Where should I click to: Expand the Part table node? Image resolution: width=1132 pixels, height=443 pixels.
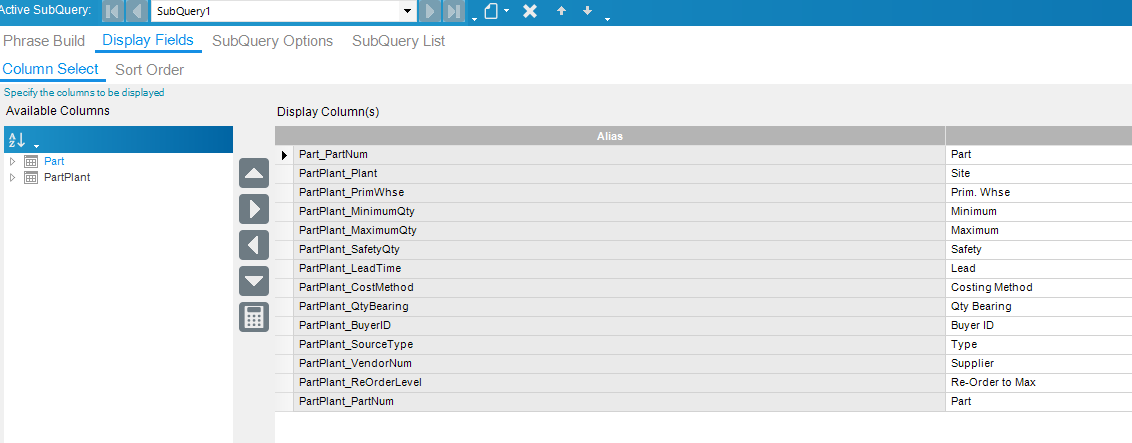click(12, 162)
